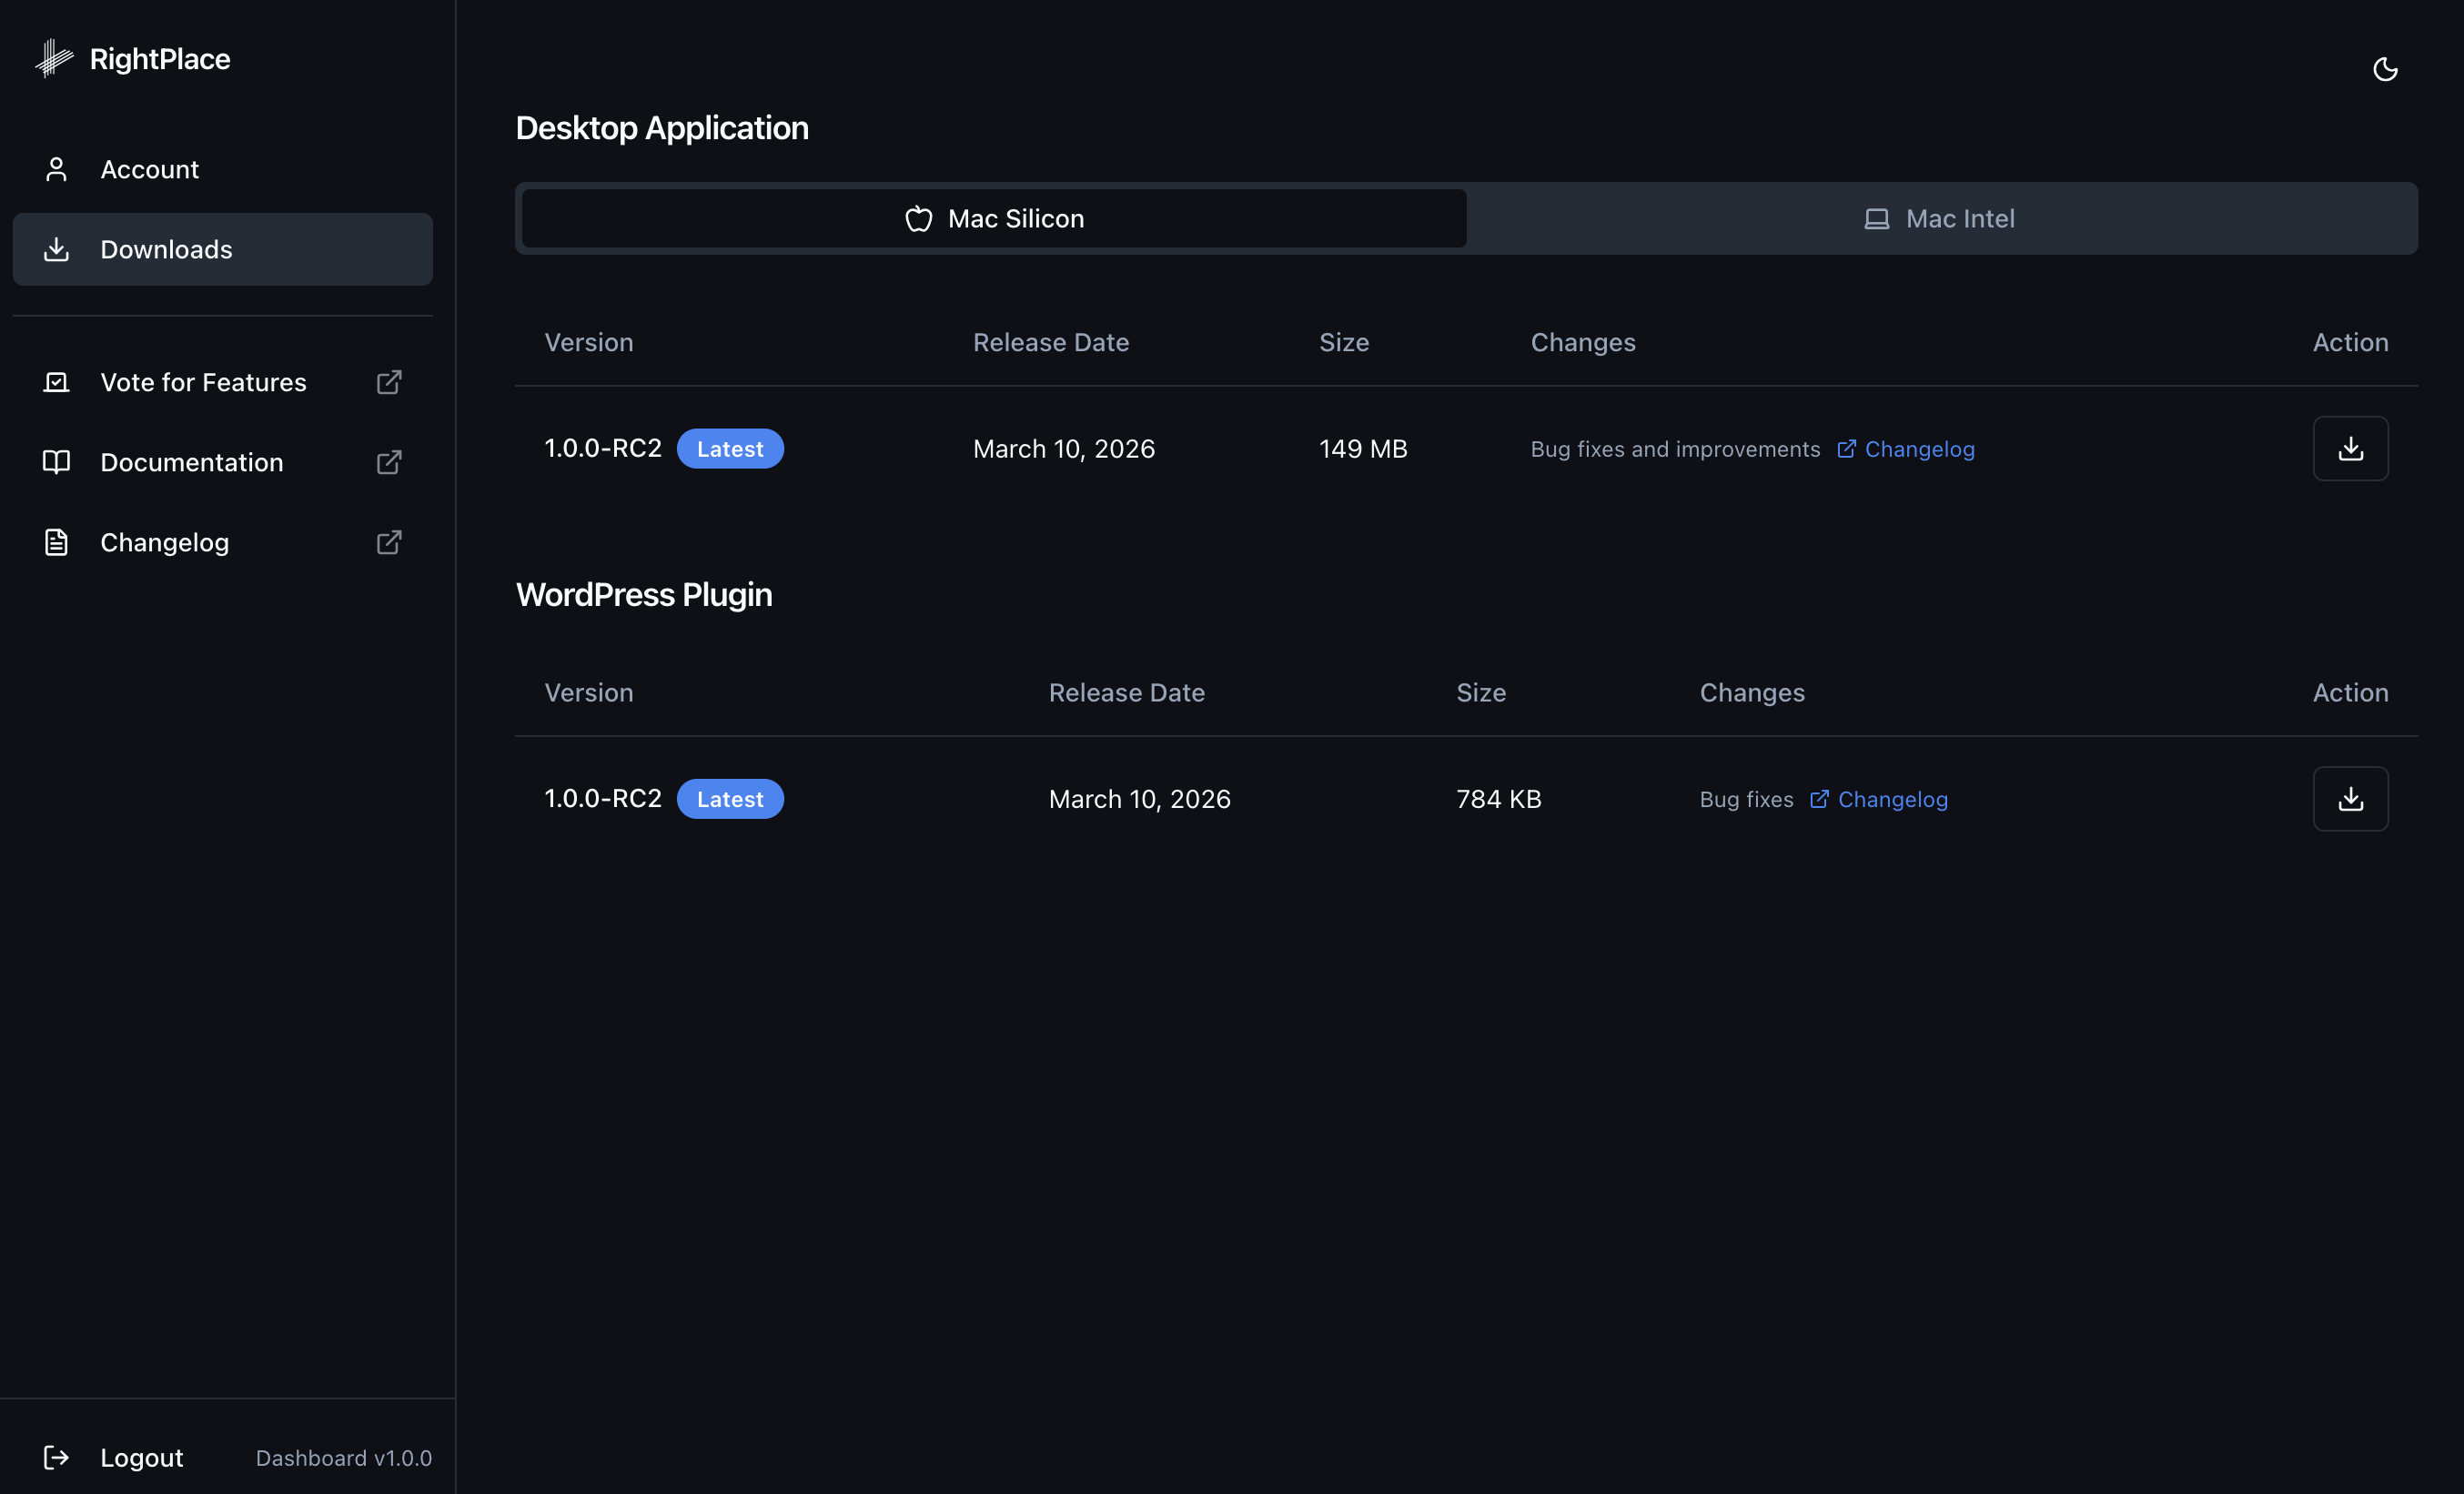Screen dimensions: 2464x1494
Task: Switch platform to Mac Silicon
Action: pyautogui.click(x=991, y=218)
